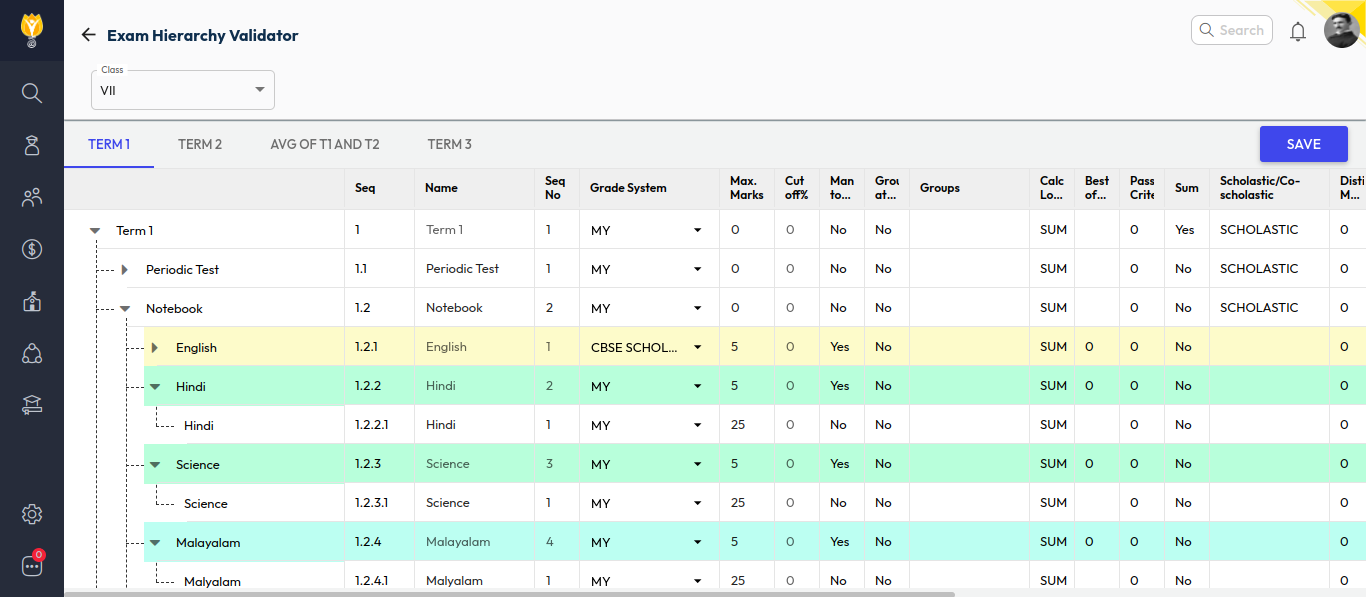Open the people group icon in sidebar
Image resolution: width=1366 pixels, height=597 pixels.
32,197
